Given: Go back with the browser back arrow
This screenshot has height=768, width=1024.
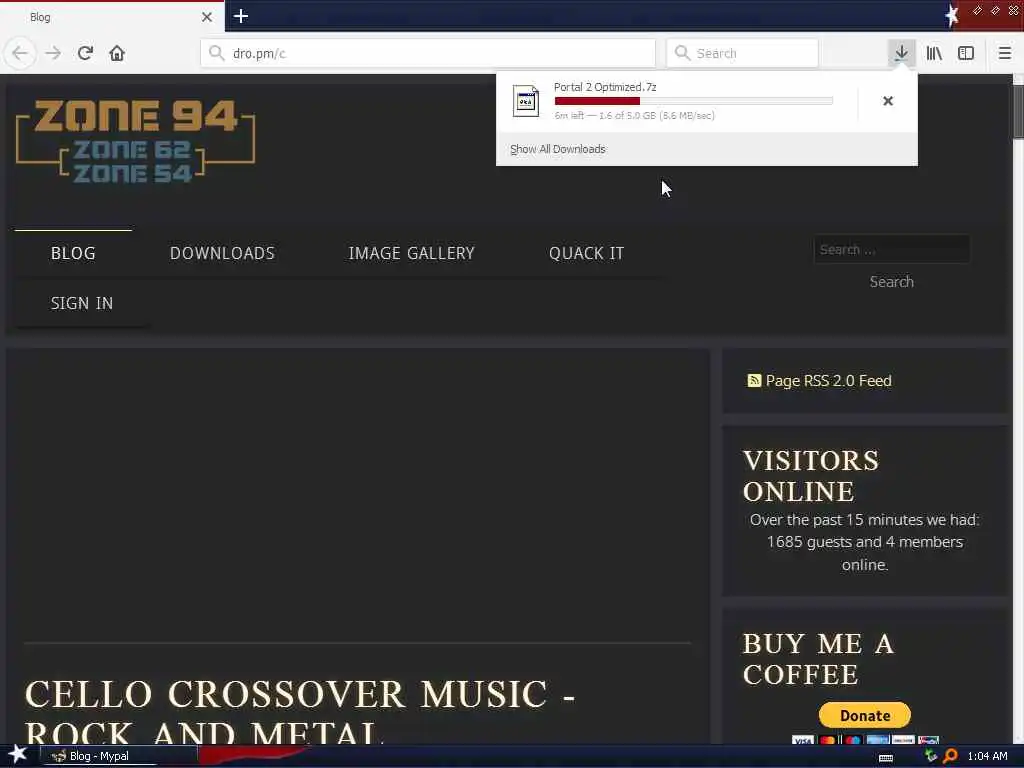Looking at the screenshot, I should pos(20,53).
